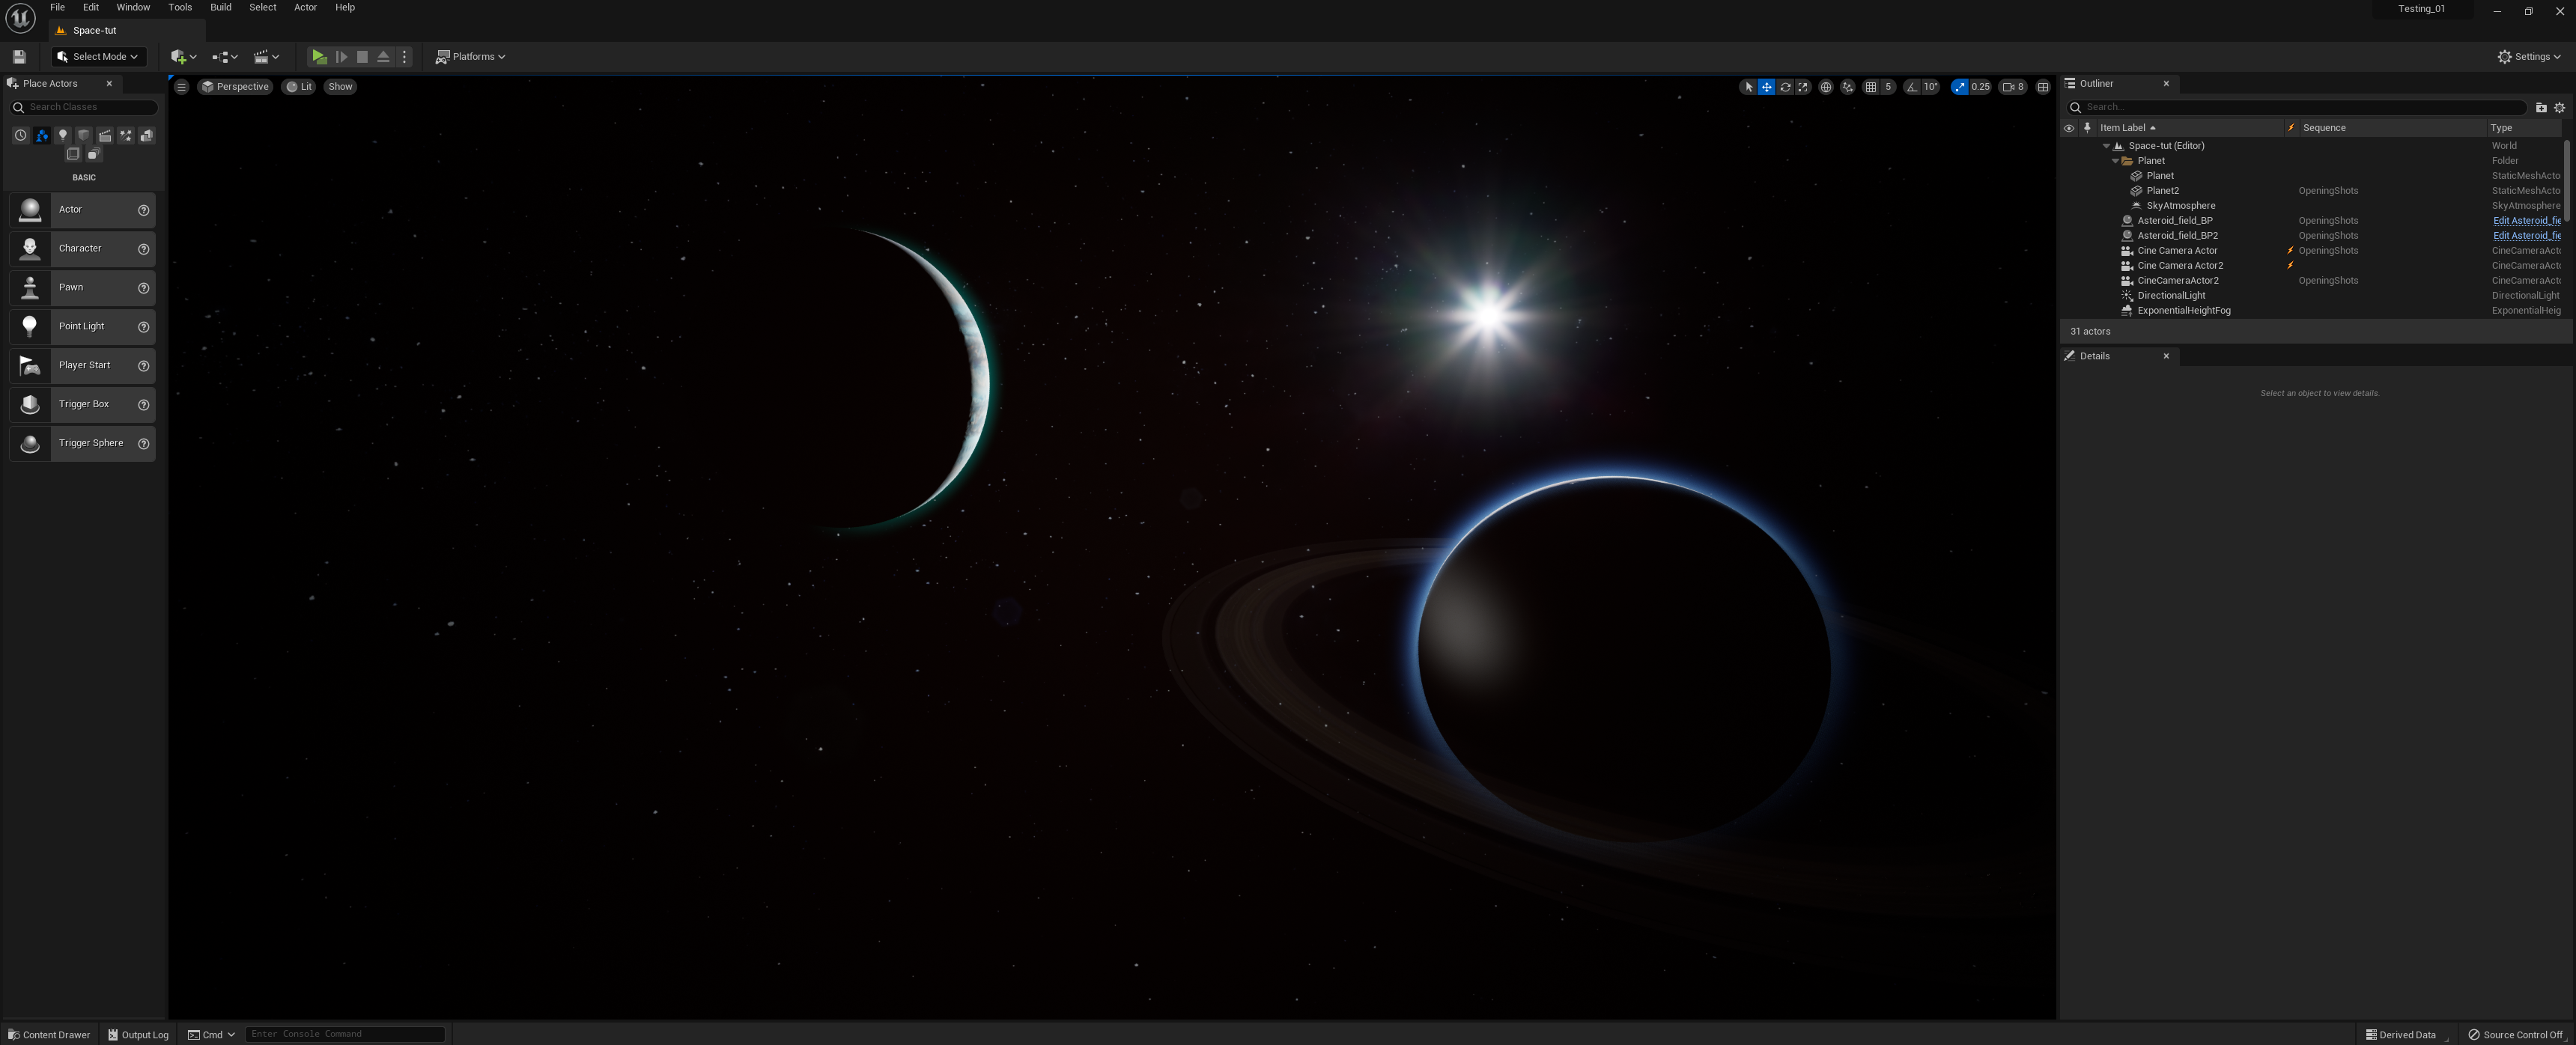Open the Select Mode dropdown
The image size is (2576, 1045).
98,57
